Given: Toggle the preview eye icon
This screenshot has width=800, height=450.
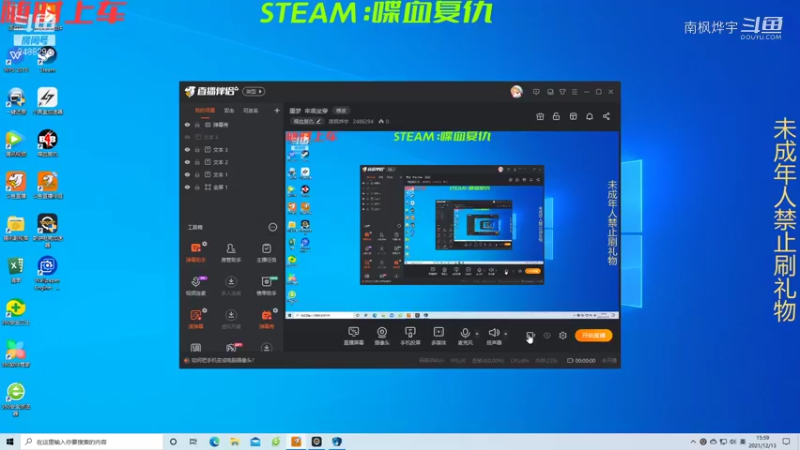Looking at the screenshot, I should [x=546, y=336].
